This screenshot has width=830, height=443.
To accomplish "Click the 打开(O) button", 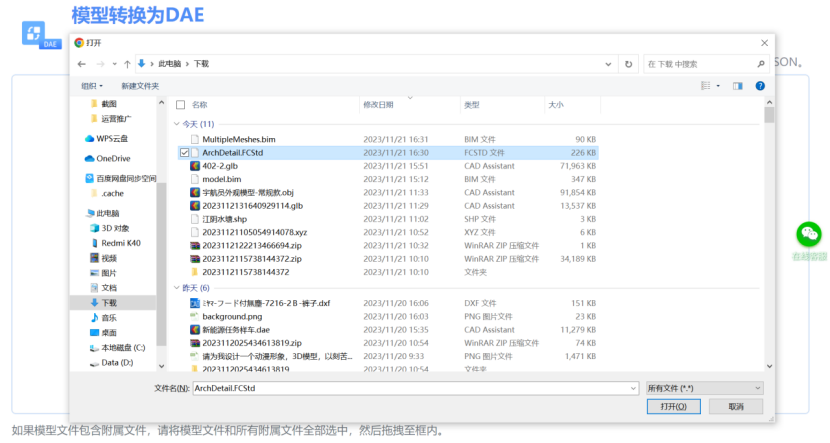I will [x=673, y=406].
